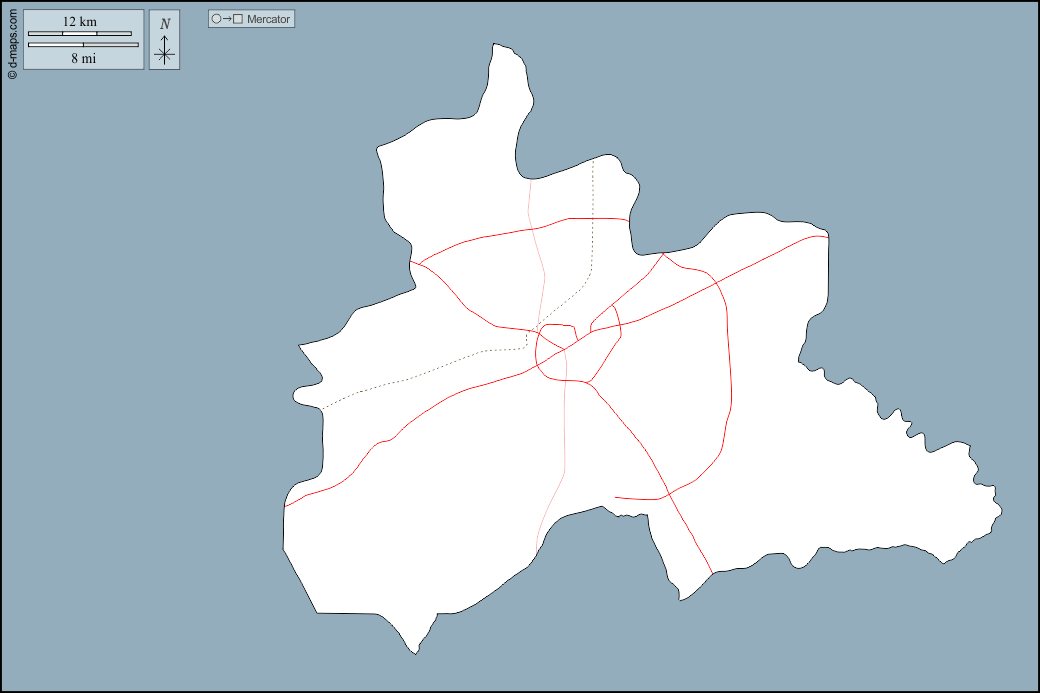
Task: Click the mile scale bar
Action: tap(82, 45)
